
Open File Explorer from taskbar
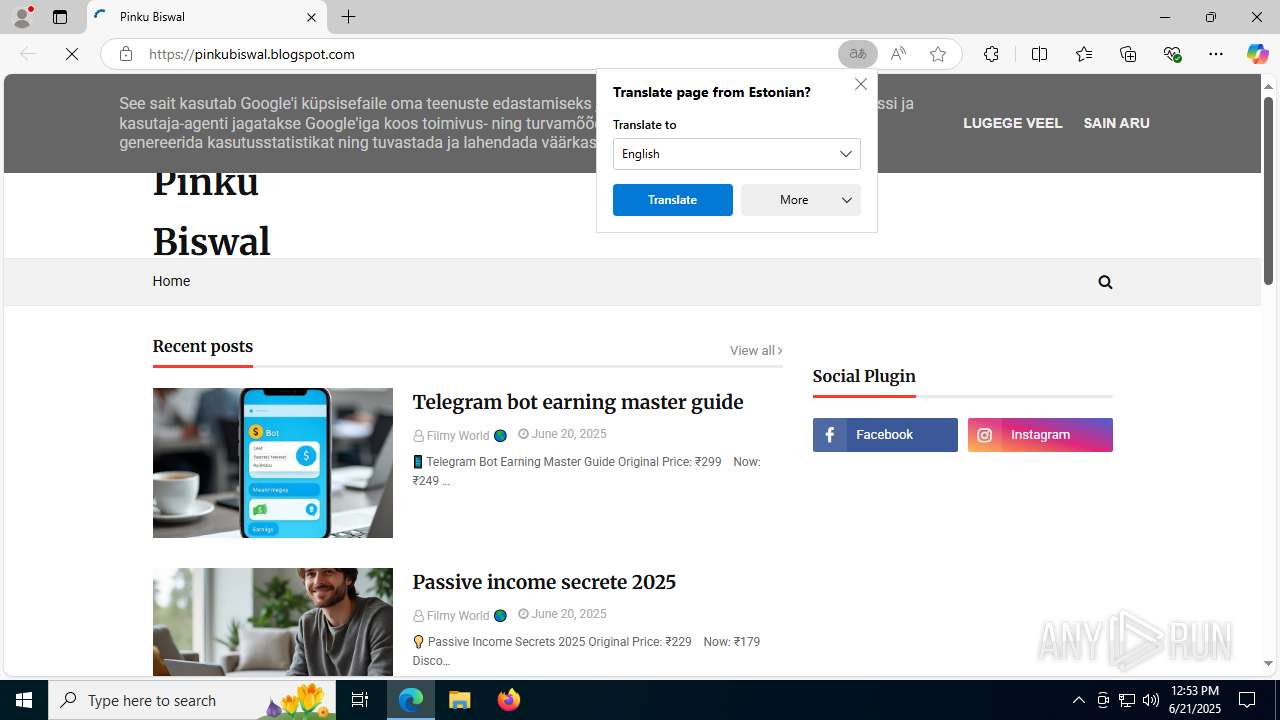coord(460,700)
